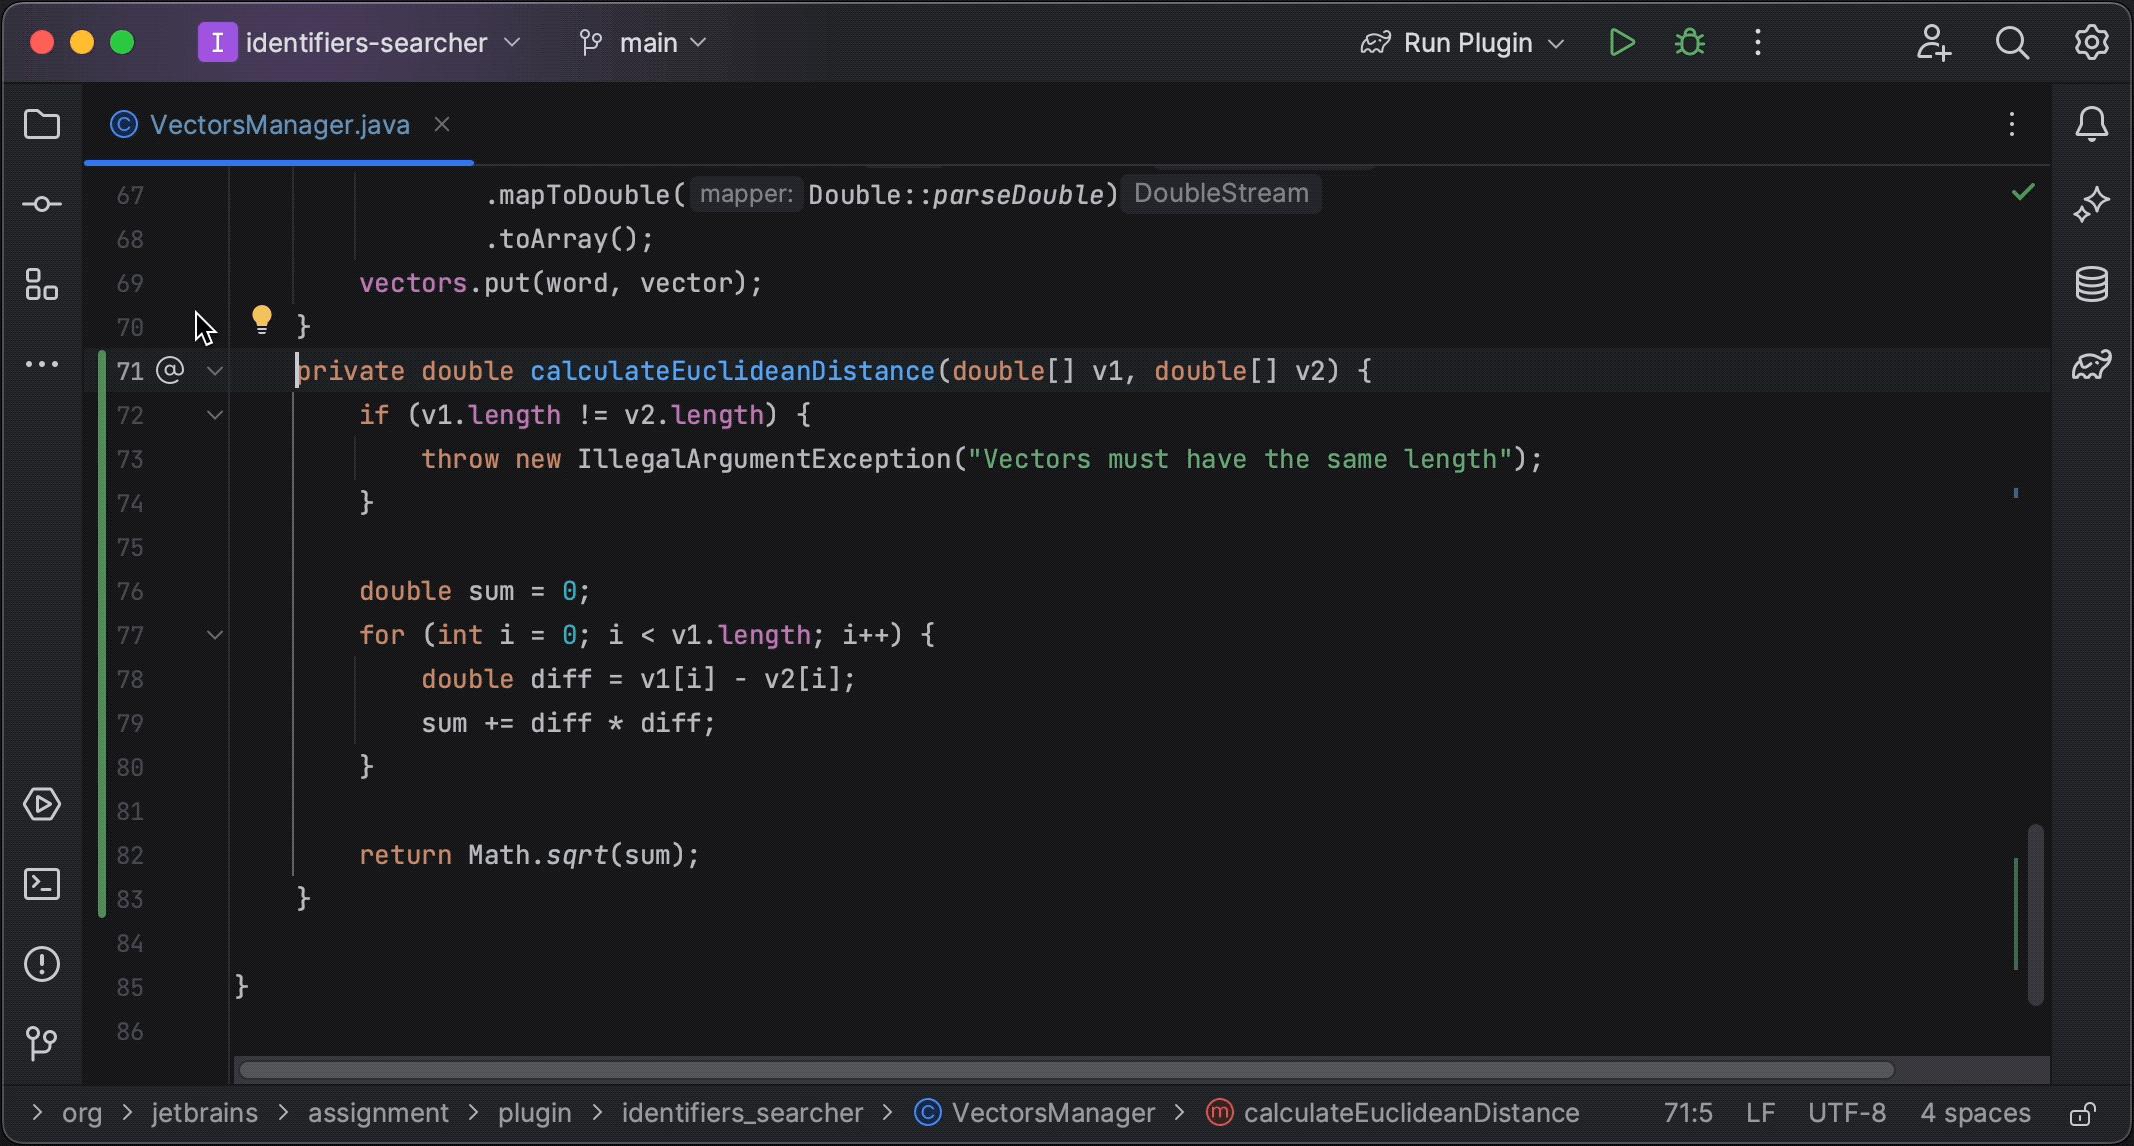Click the inspections status green checkmark
The image size is (2134, 1146).
click(2023, 192)
